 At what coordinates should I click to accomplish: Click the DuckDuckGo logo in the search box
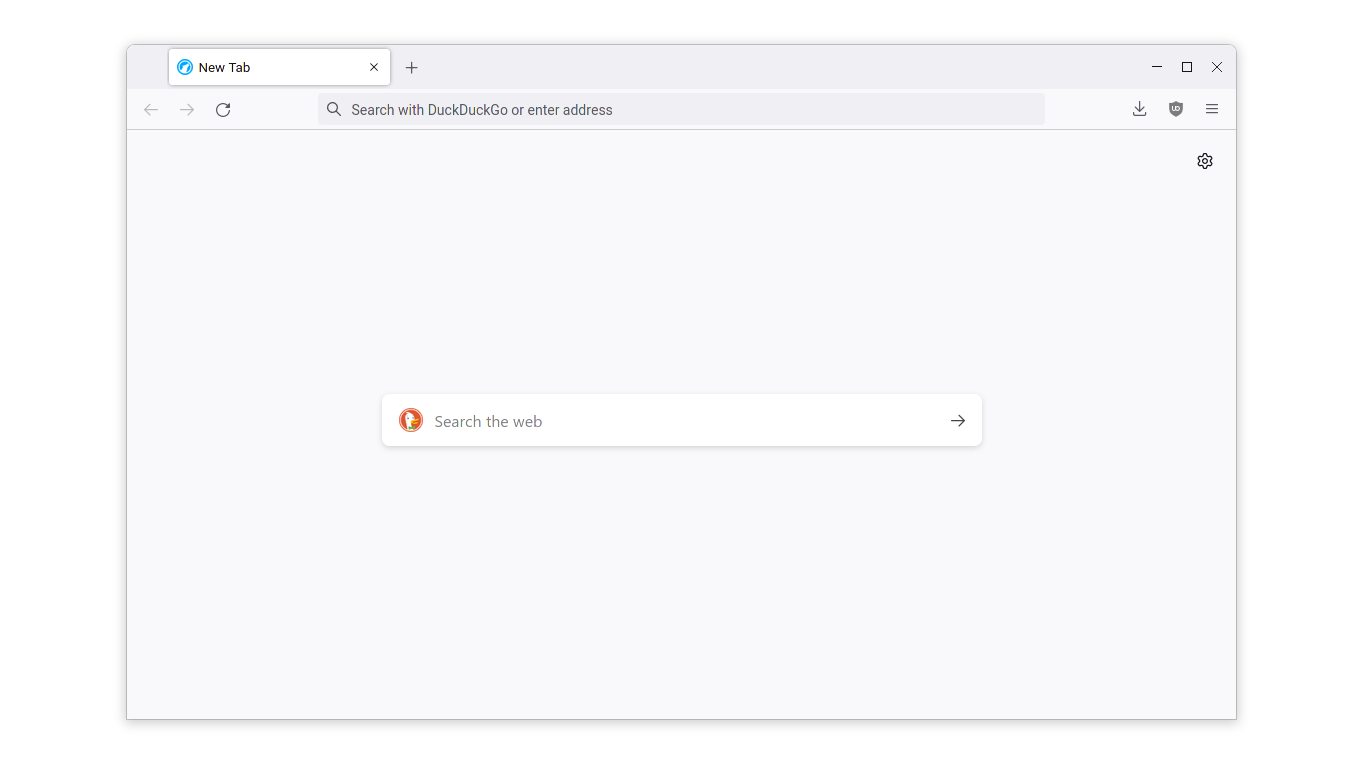click(411, 421)
